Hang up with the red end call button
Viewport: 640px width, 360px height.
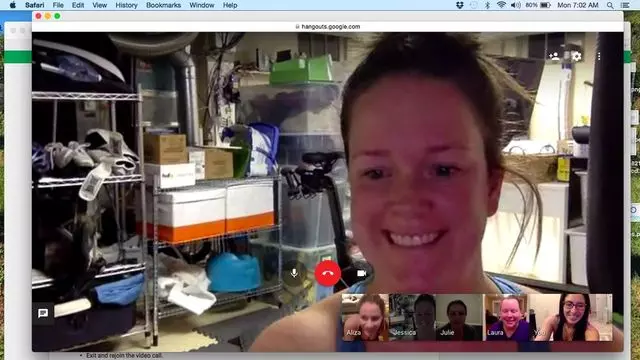[x=328, y=273]
